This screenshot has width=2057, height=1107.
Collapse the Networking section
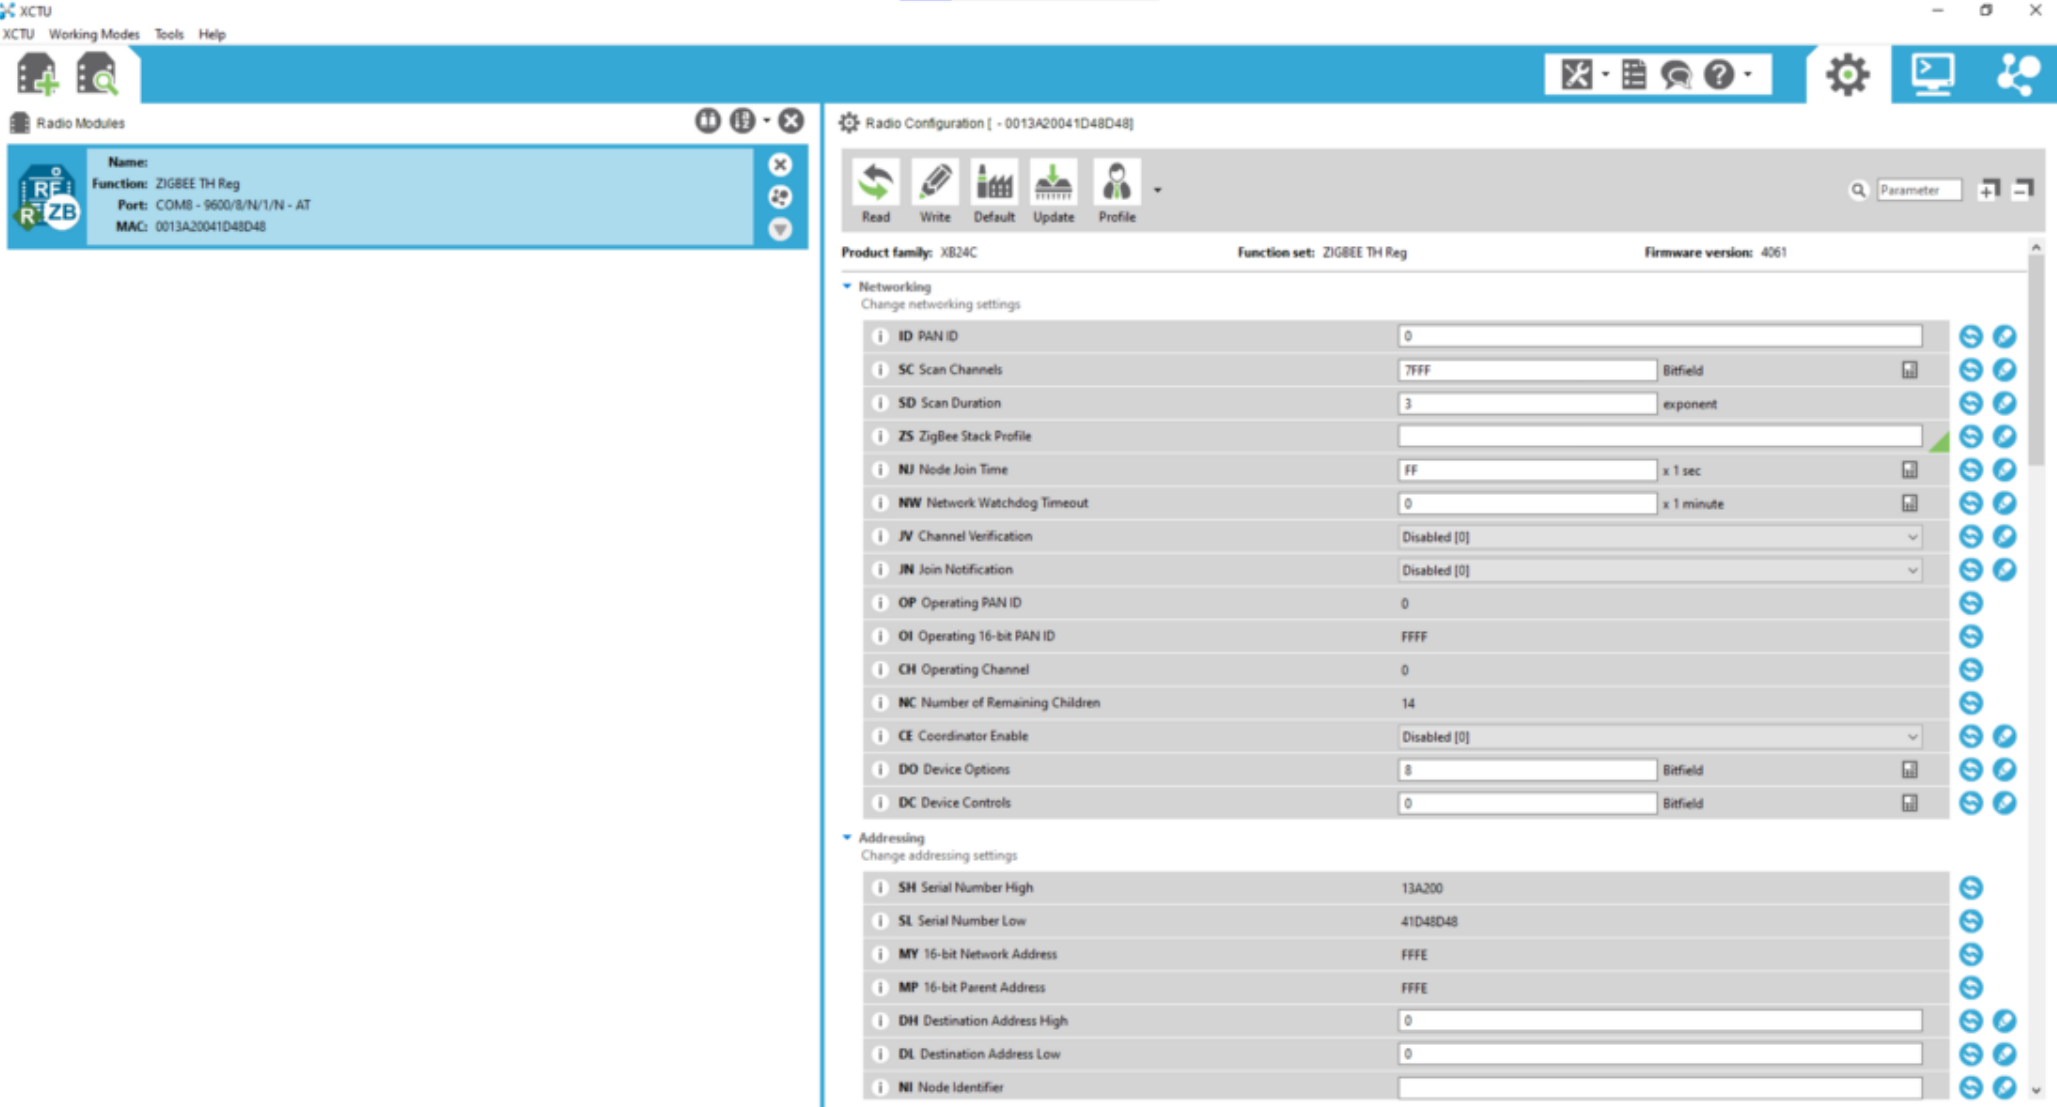click(847, 287)
